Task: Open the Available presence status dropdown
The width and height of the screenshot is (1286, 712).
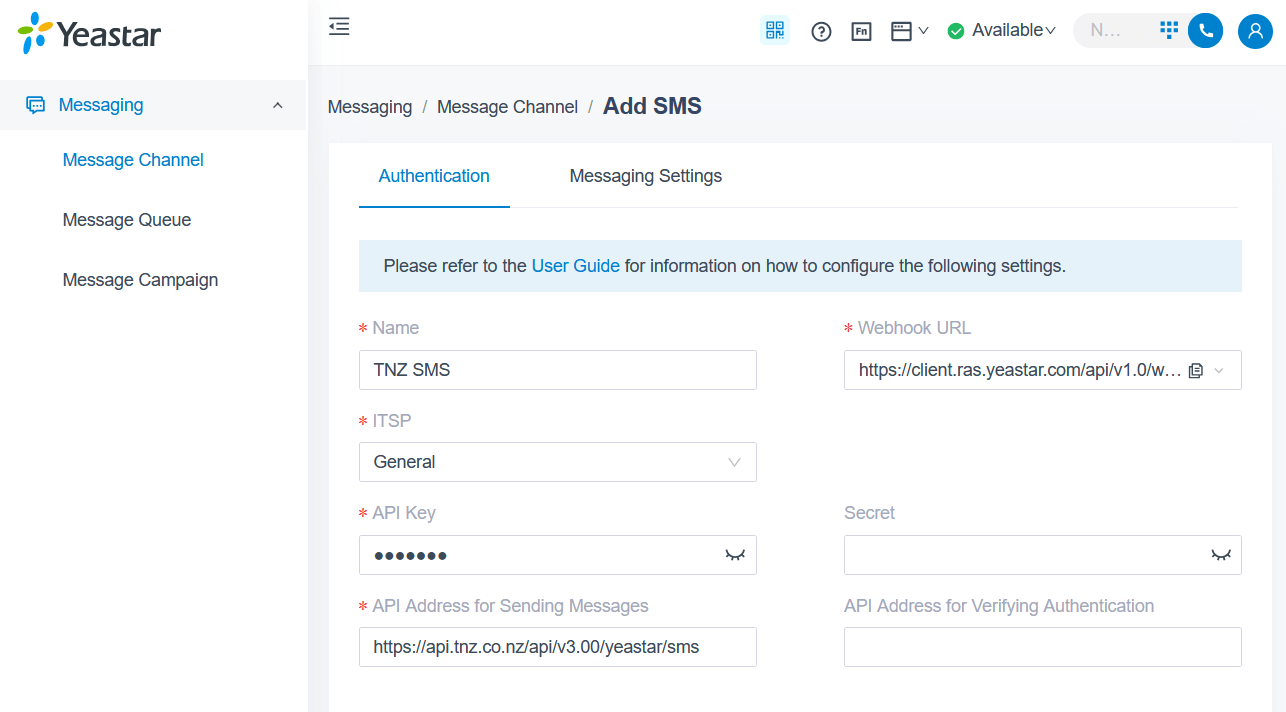Action: 1001,30
